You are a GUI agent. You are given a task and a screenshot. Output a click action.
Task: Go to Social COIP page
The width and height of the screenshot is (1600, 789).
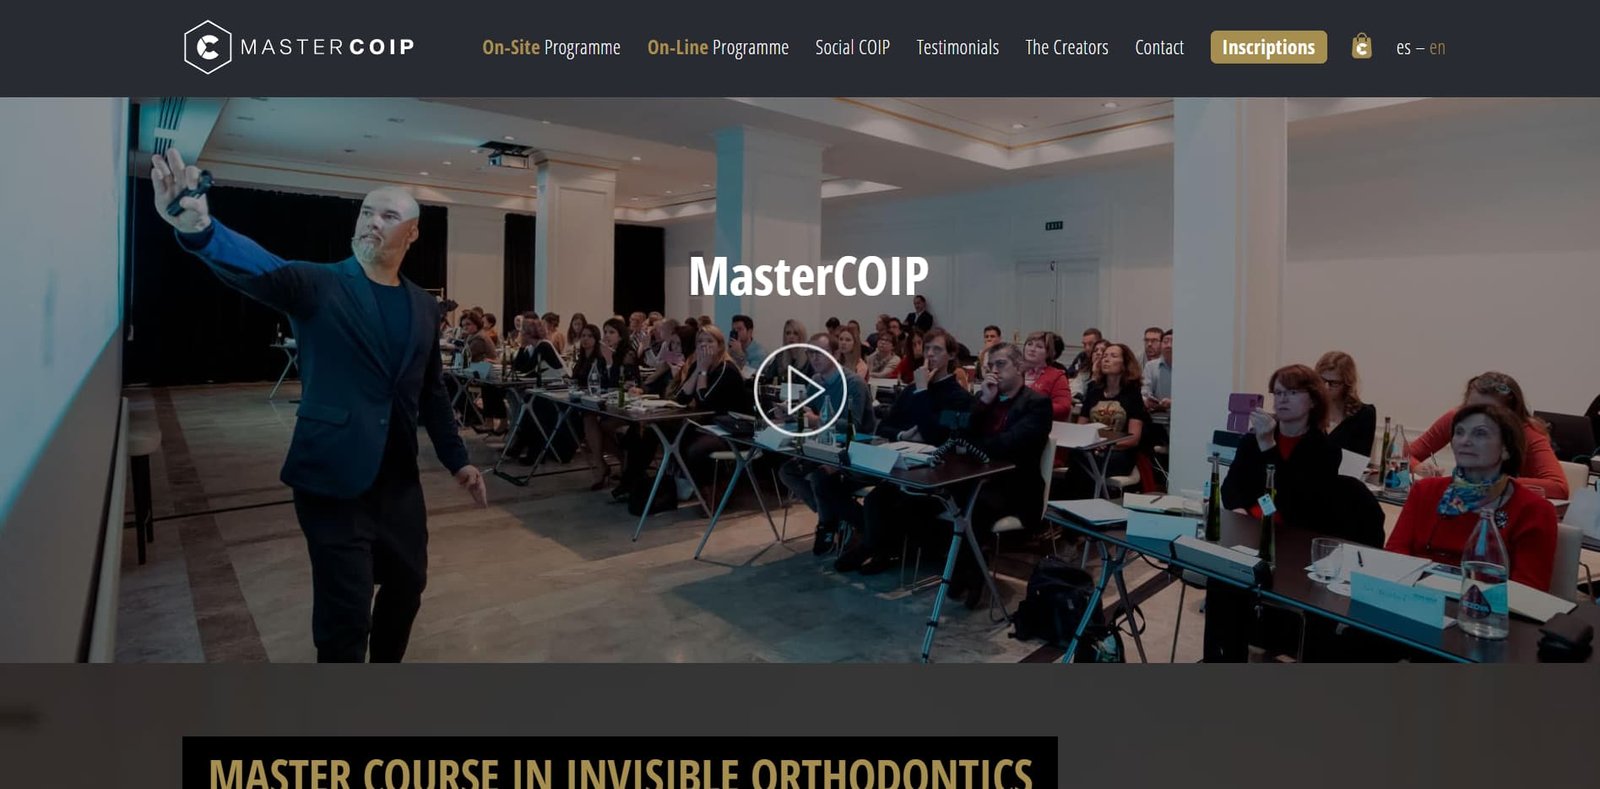tap(852, 47)
